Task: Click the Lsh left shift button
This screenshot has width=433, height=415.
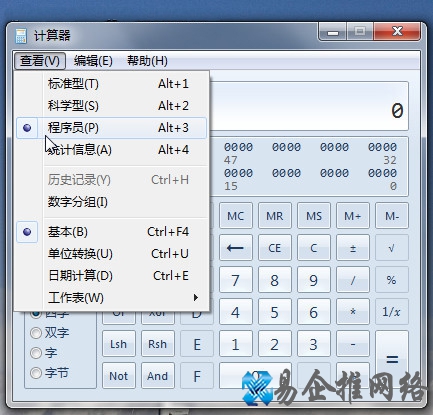Action: (x=119, y=344)
